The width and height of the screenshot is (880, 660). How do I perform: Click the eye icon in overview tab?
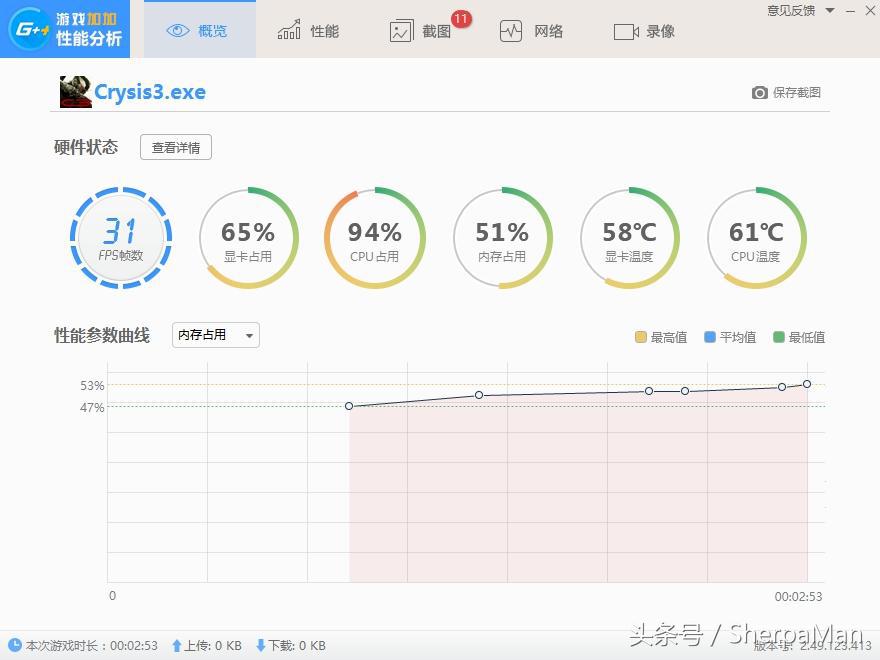click(178, 30)
